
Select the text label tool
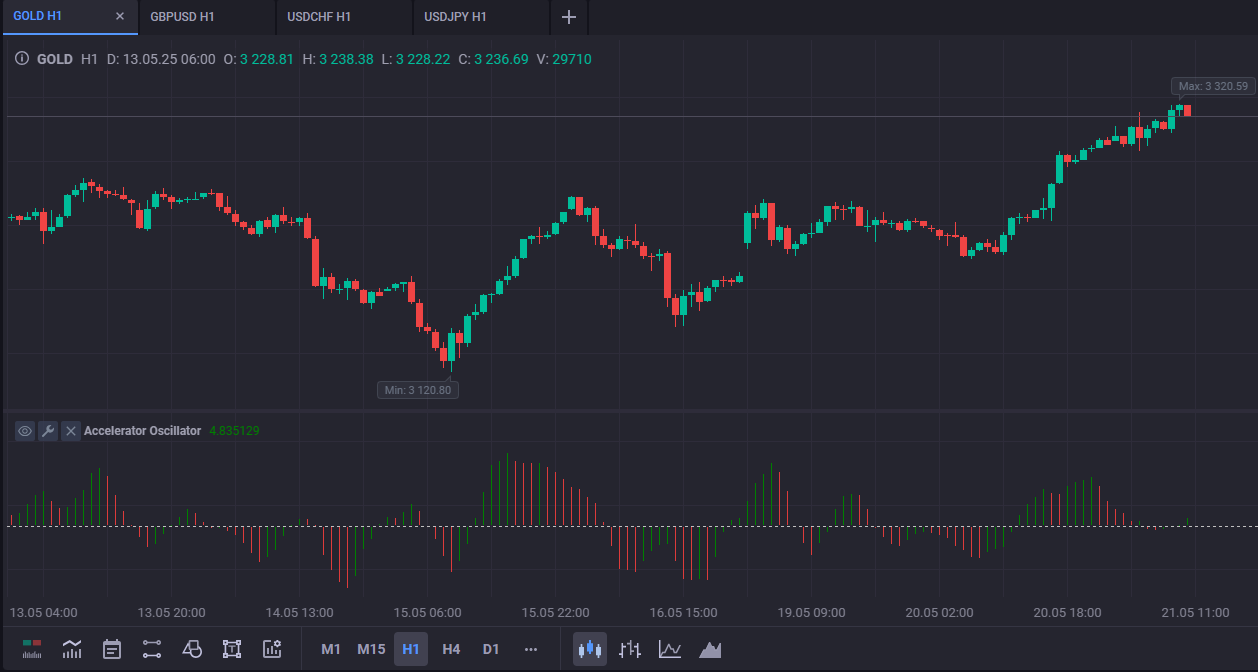click(232, 649)
